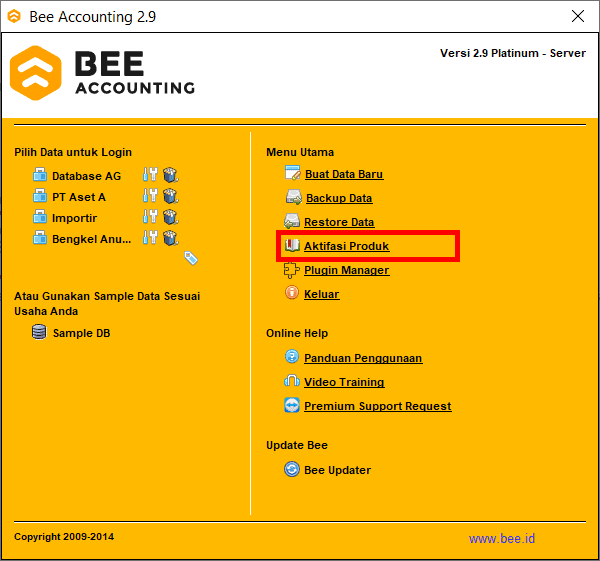Delete PT Aset A using trash icon
The width and height of the screenshot is (600, 561).
171,196
